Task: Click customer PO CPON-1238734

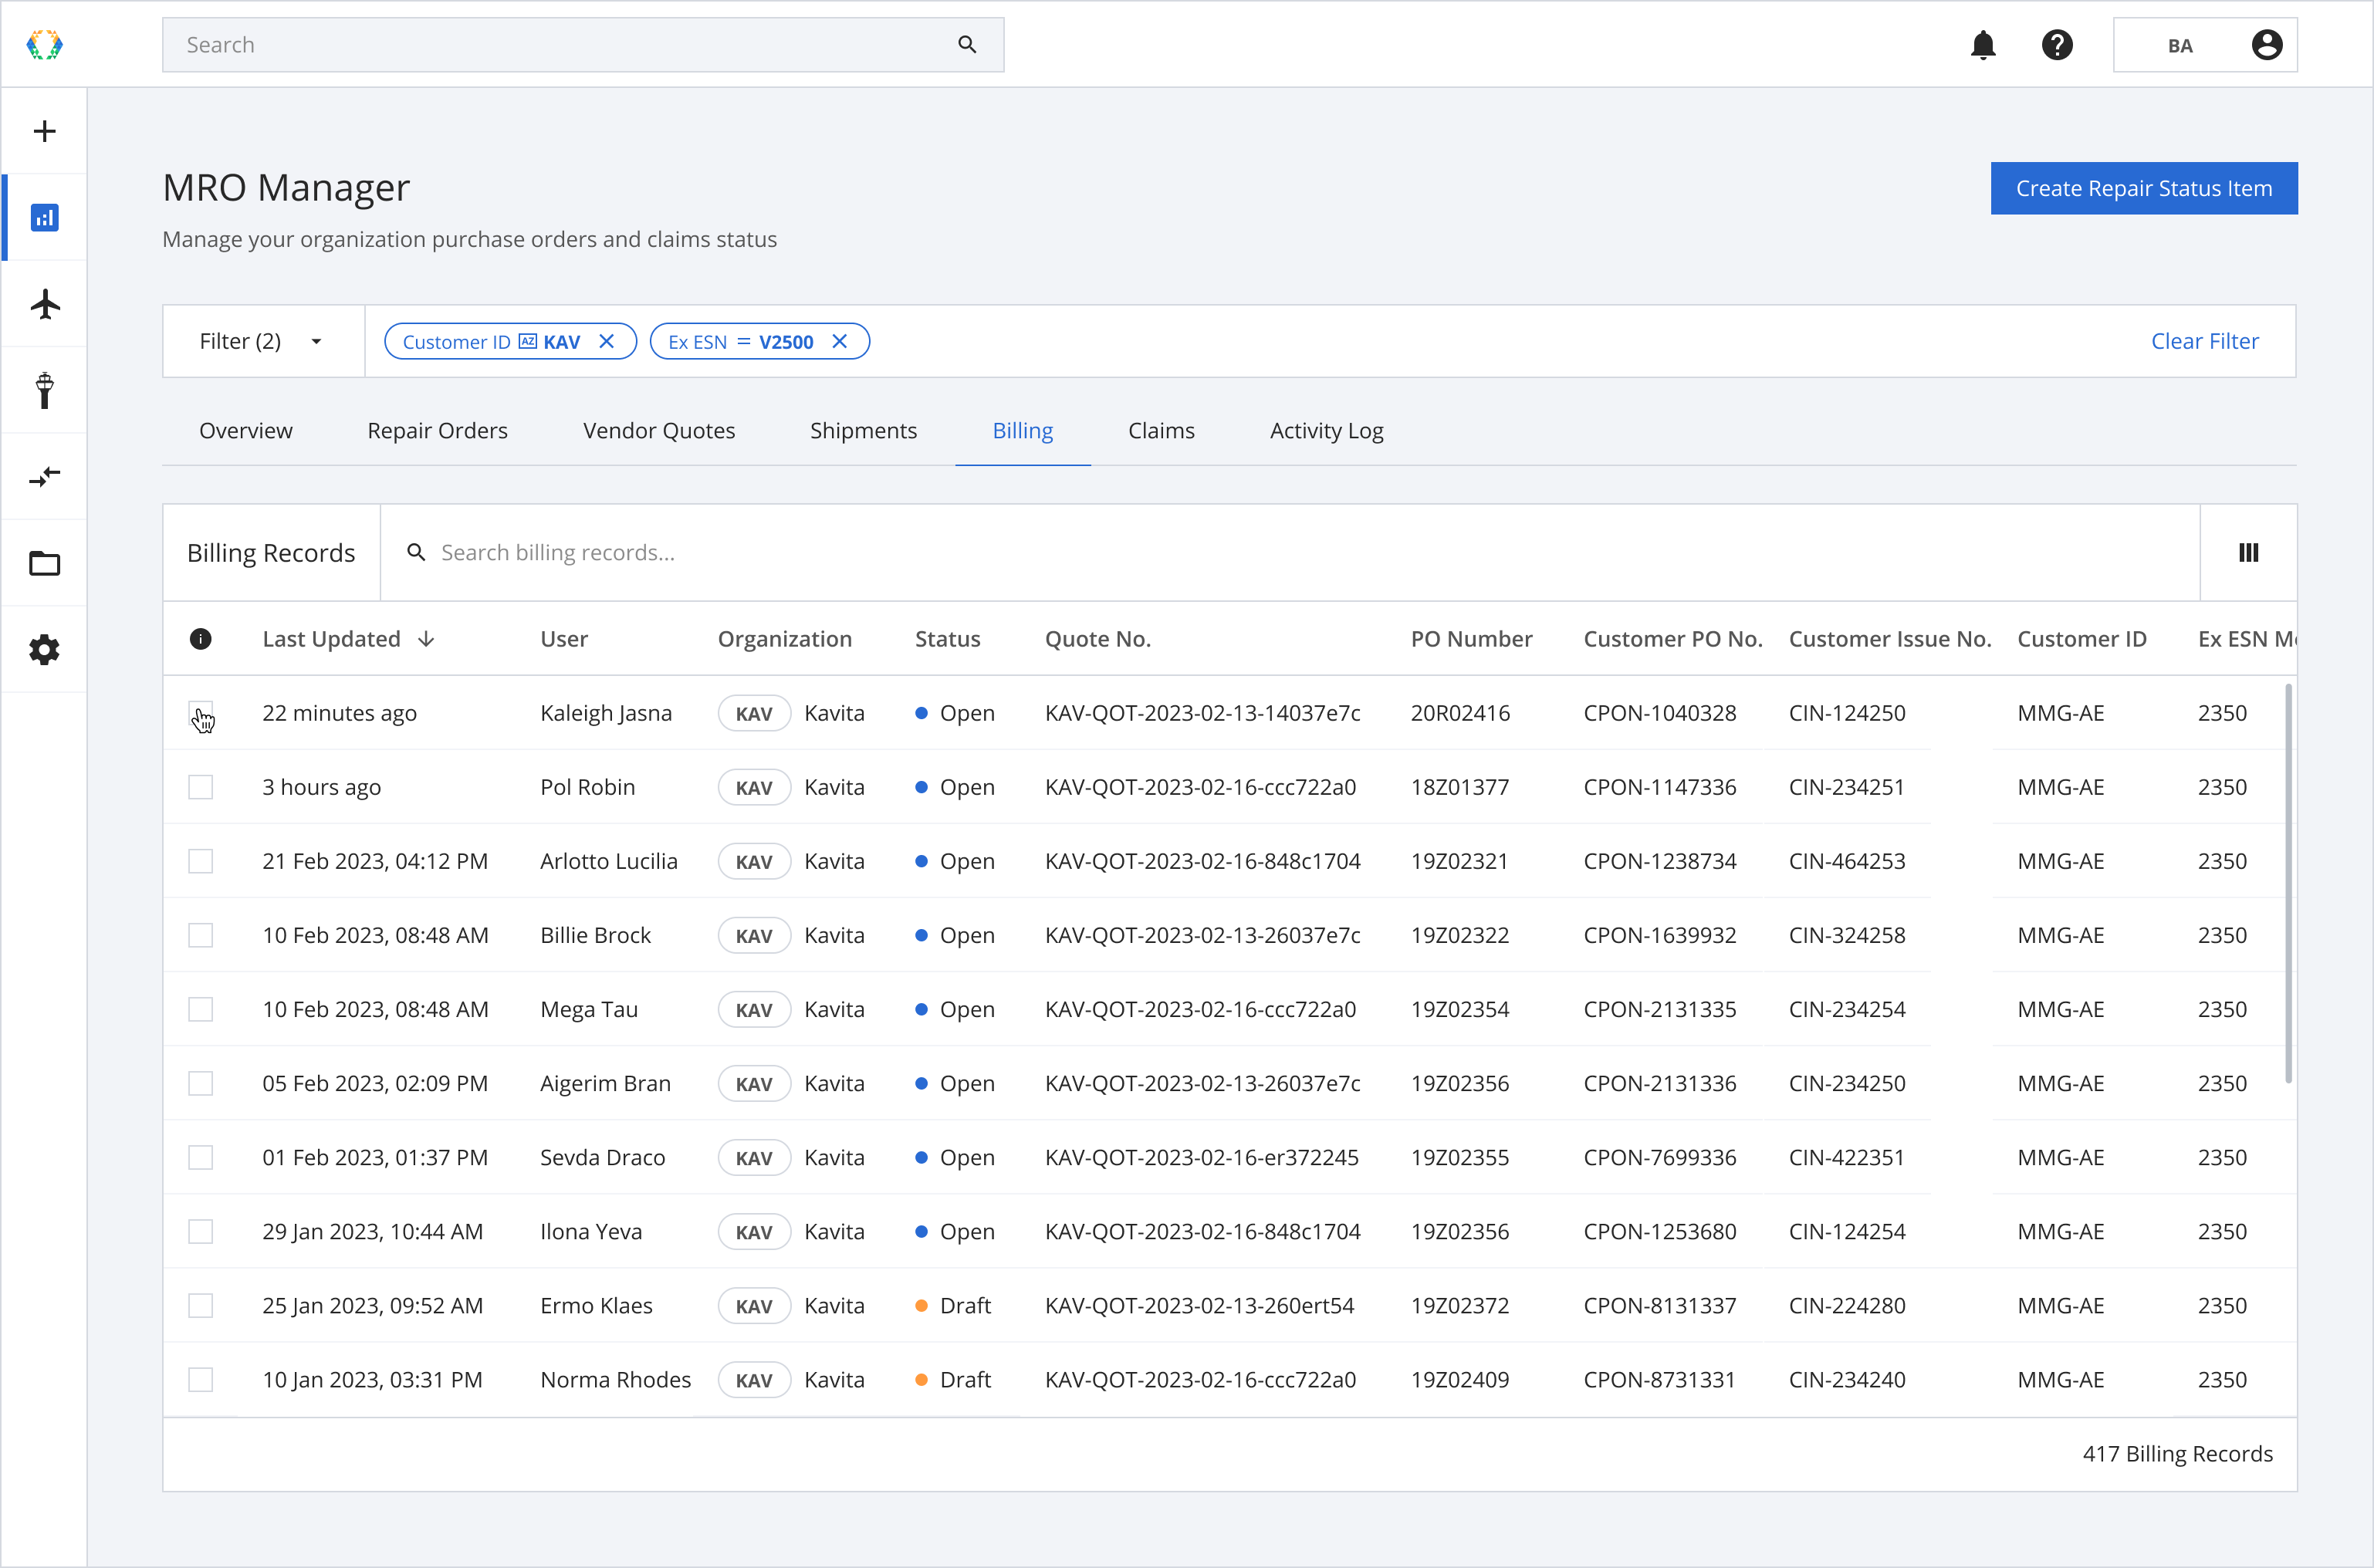Action: pos(1659,861)
